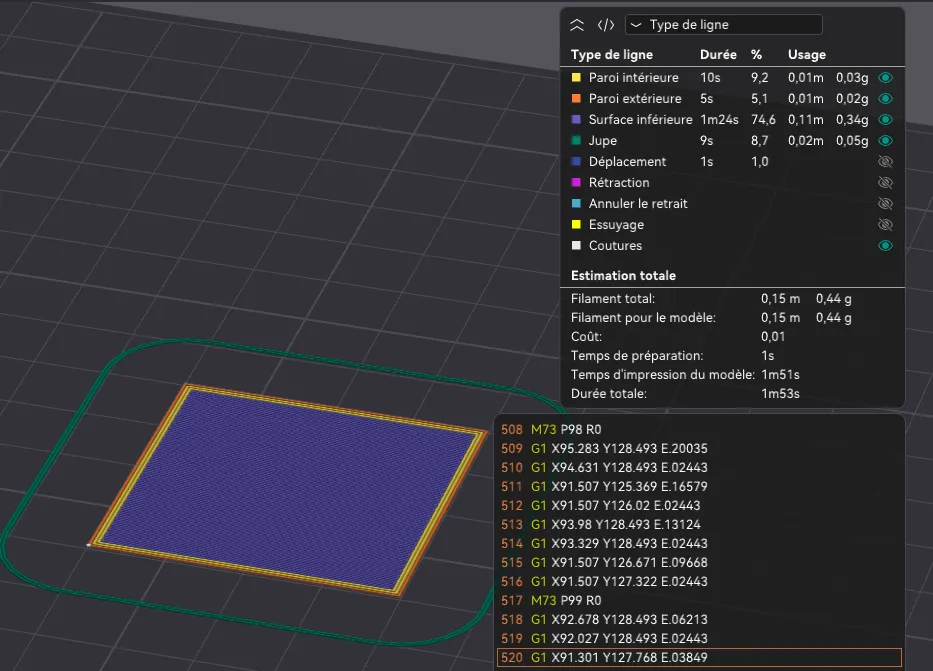Select G-code line 513
The width and height of the screenshot is (933, 671).
[x=699, y=525]
